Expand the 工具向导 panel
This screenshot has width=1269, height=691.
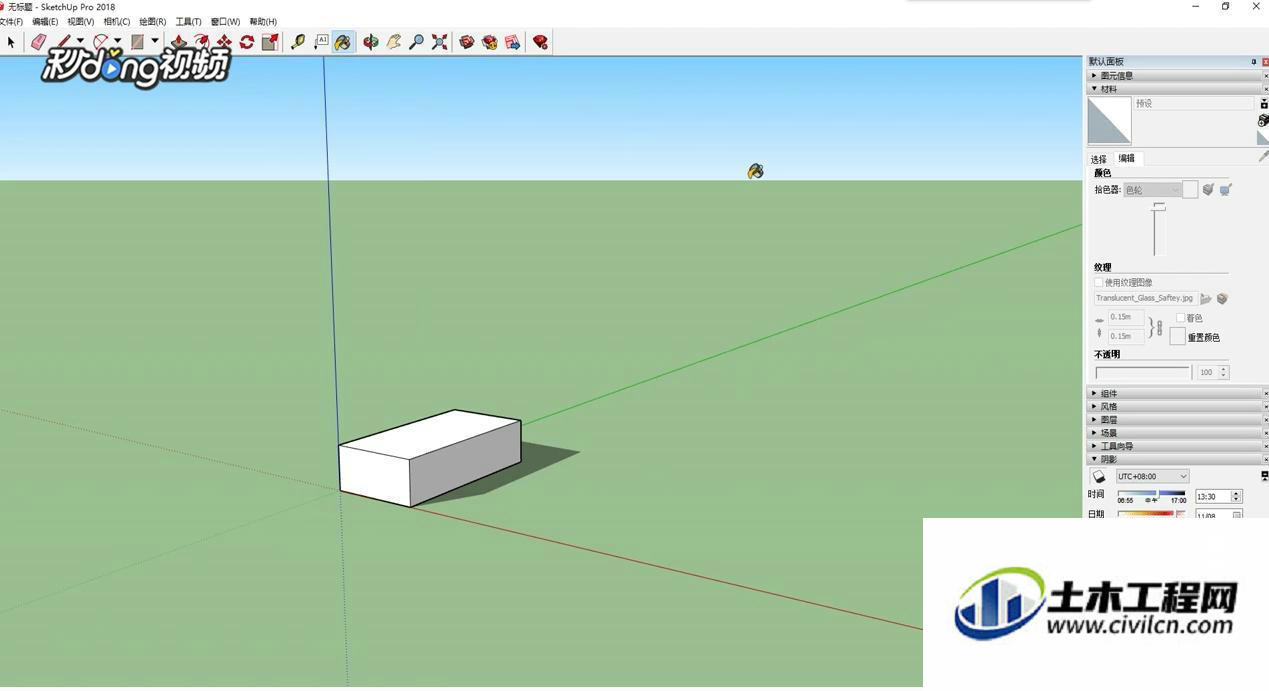tap(1175, 446)
